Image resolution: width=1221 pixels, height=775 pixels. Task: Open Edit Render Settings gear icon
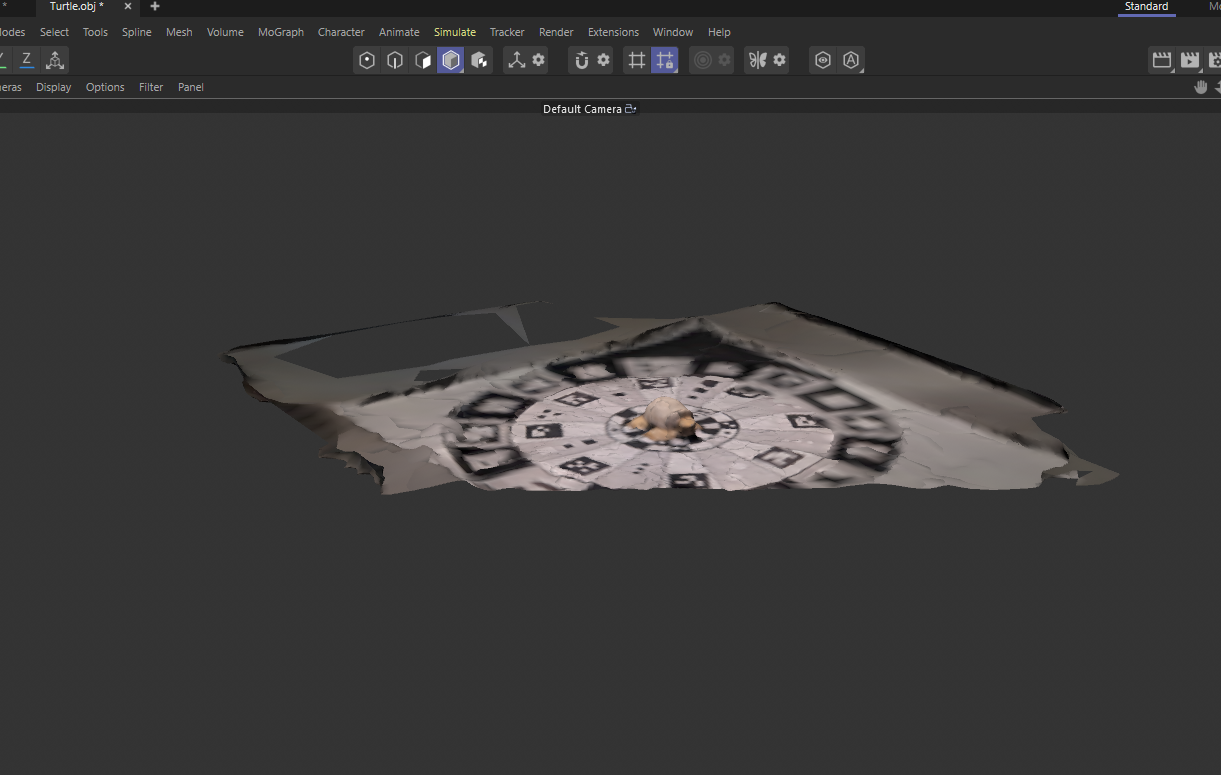[1215, 60]
